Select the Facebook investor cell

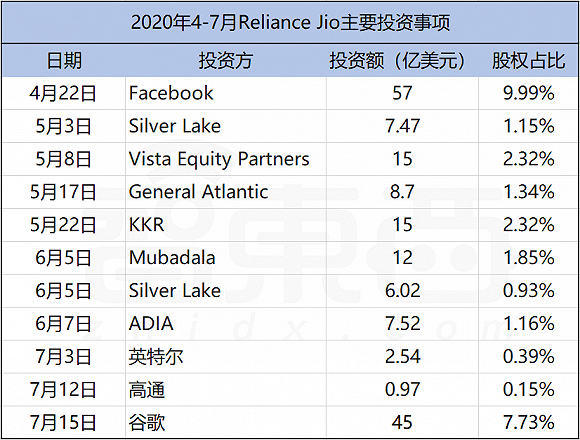point(226,93)
